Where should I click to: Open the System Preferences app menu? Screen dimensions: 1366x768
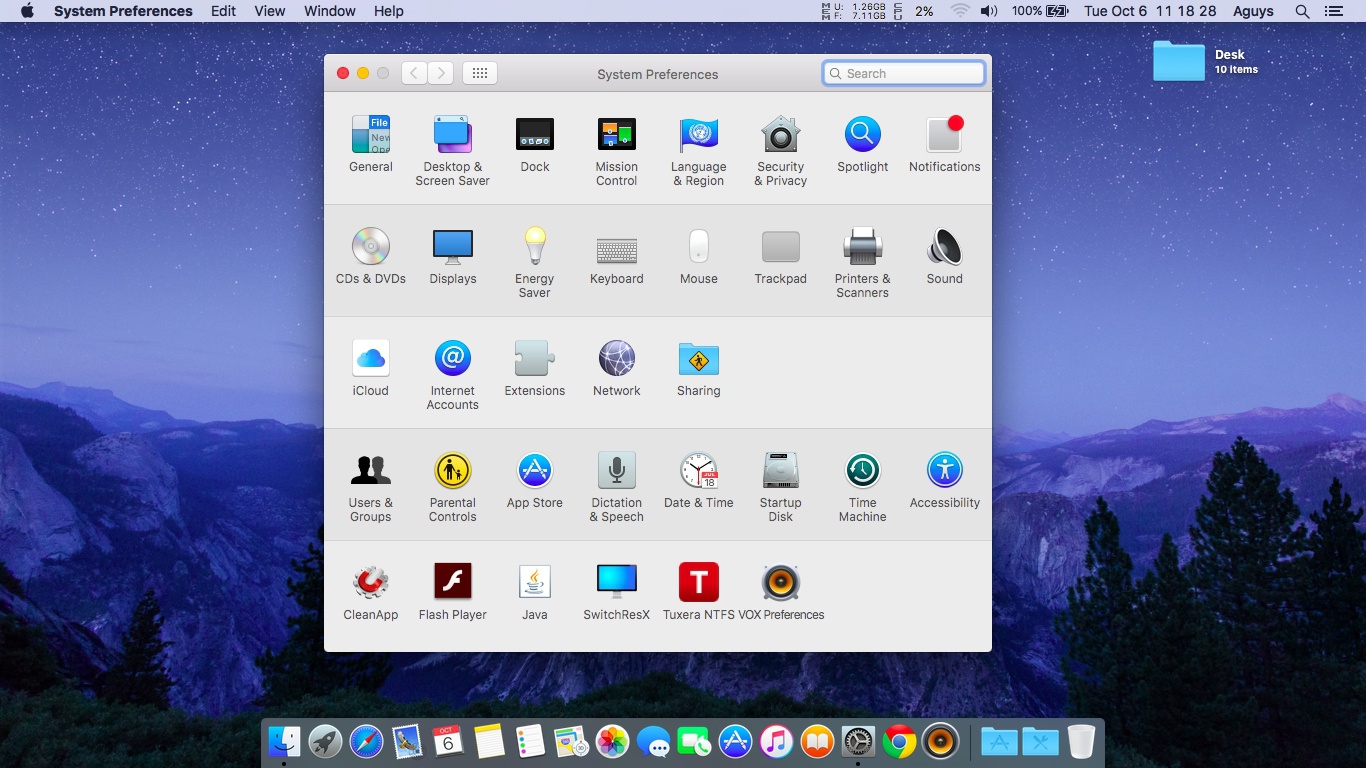tap(123, 11)
